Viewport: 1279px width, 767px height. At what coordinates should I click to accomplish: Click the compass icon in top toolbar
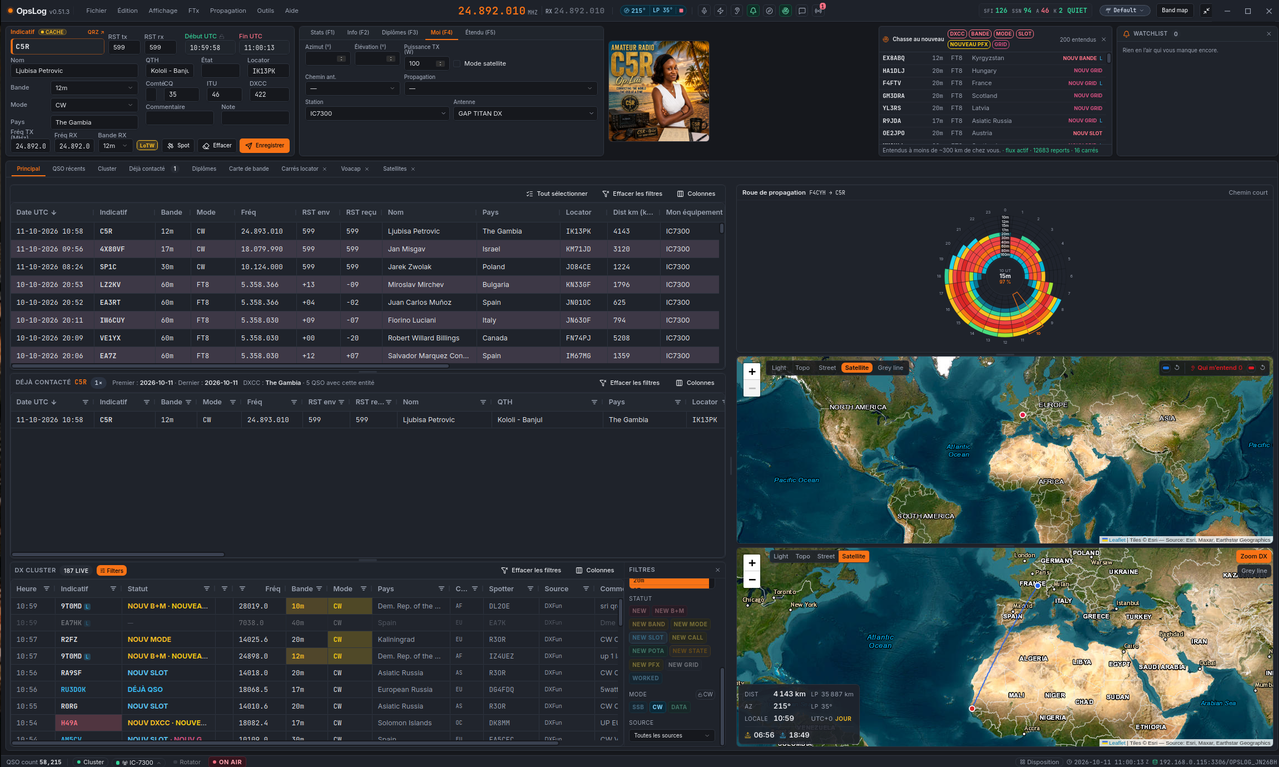click(x=769, y=11)
